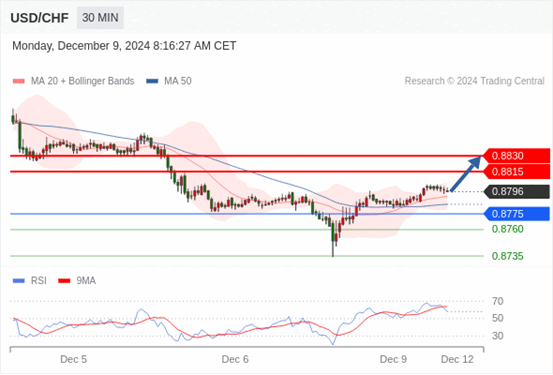Click the 9MA red legend swatch
The height and width of the screenshot is (375, 553).
[x=64, y=281]
